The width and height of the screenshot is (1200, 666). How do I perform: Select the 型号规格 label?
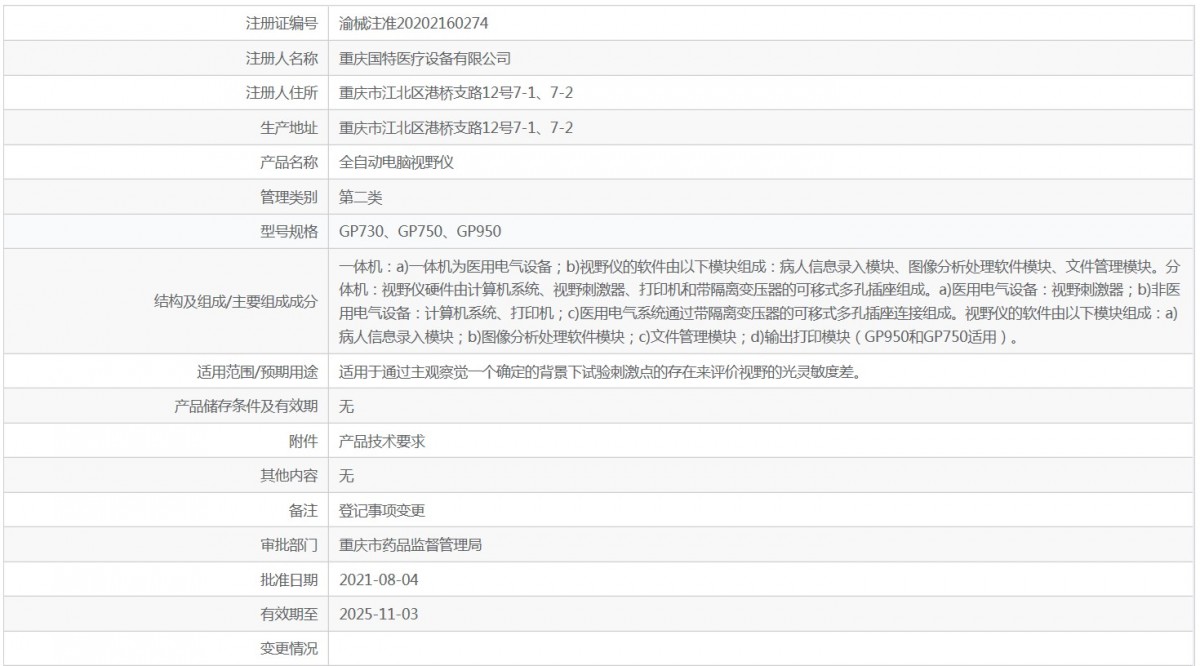(289, 232)
